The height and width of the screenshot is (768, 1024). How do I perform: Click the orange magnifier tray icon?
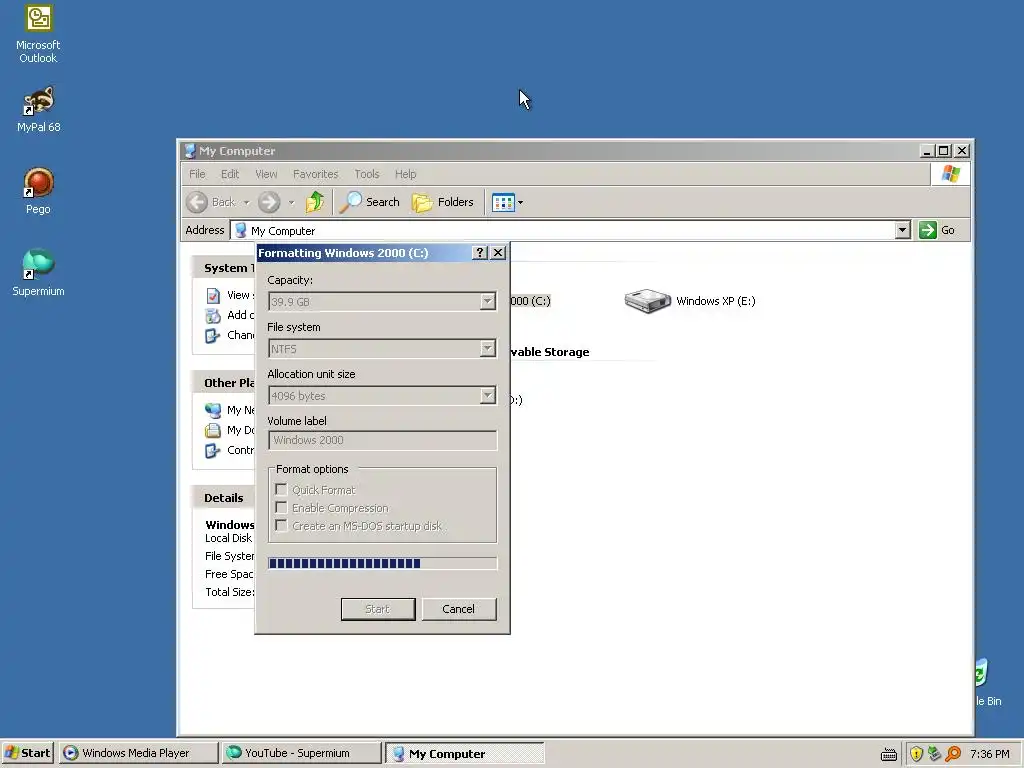953,754
